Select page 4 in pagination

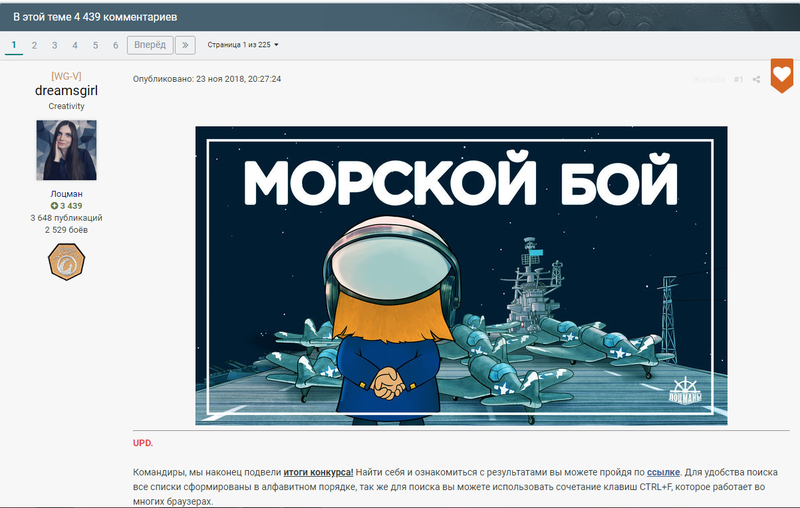point(75,45)
